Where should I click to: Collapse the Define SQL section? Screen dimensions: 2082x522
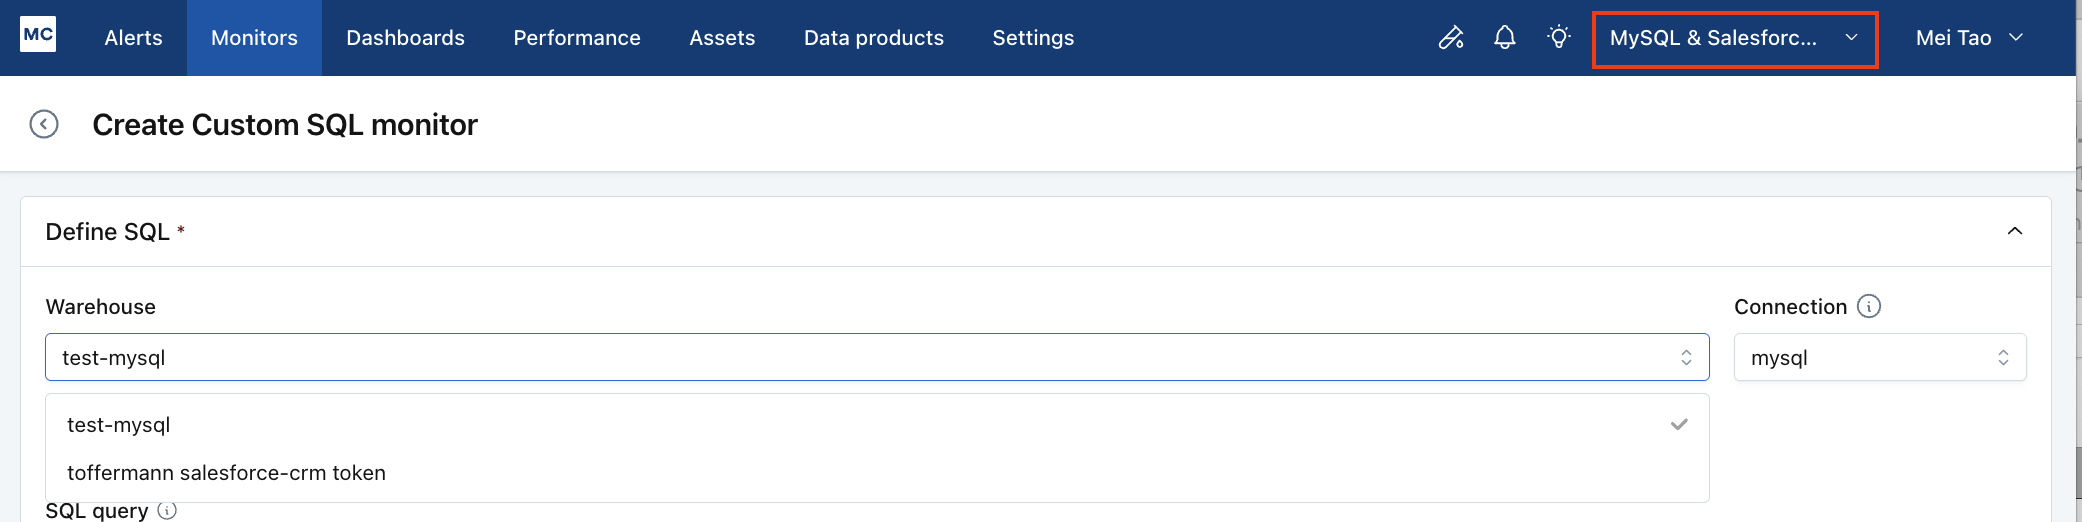(2015, 231)
